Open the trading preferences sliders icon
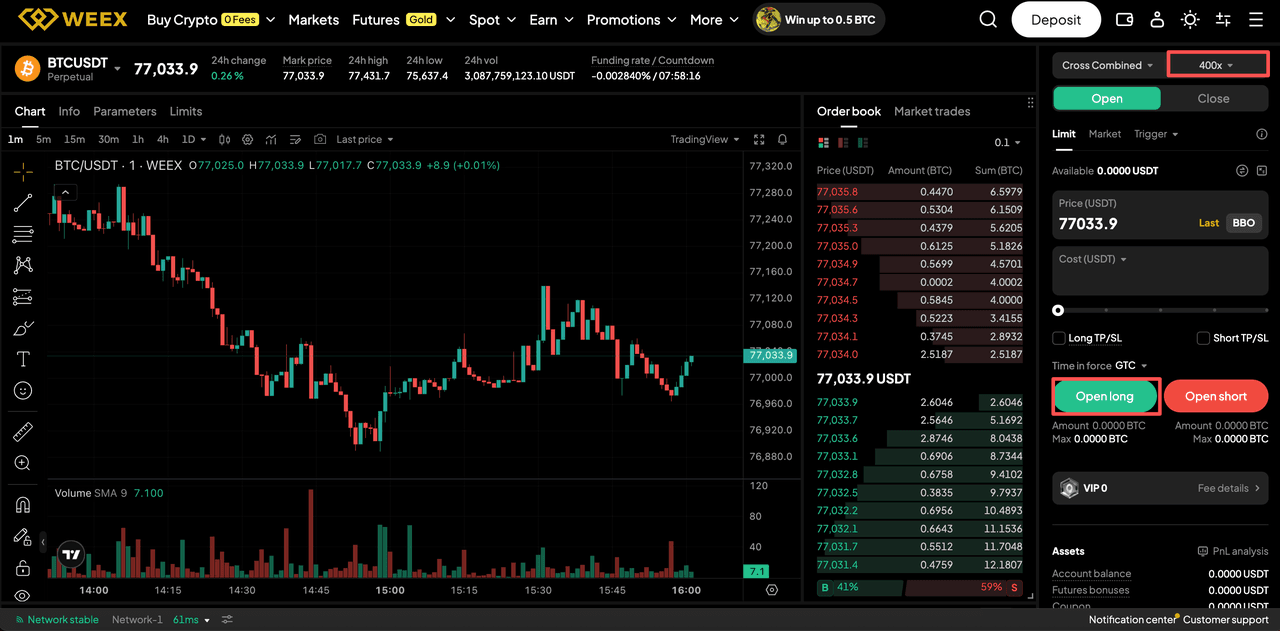 click(1223, 19)
